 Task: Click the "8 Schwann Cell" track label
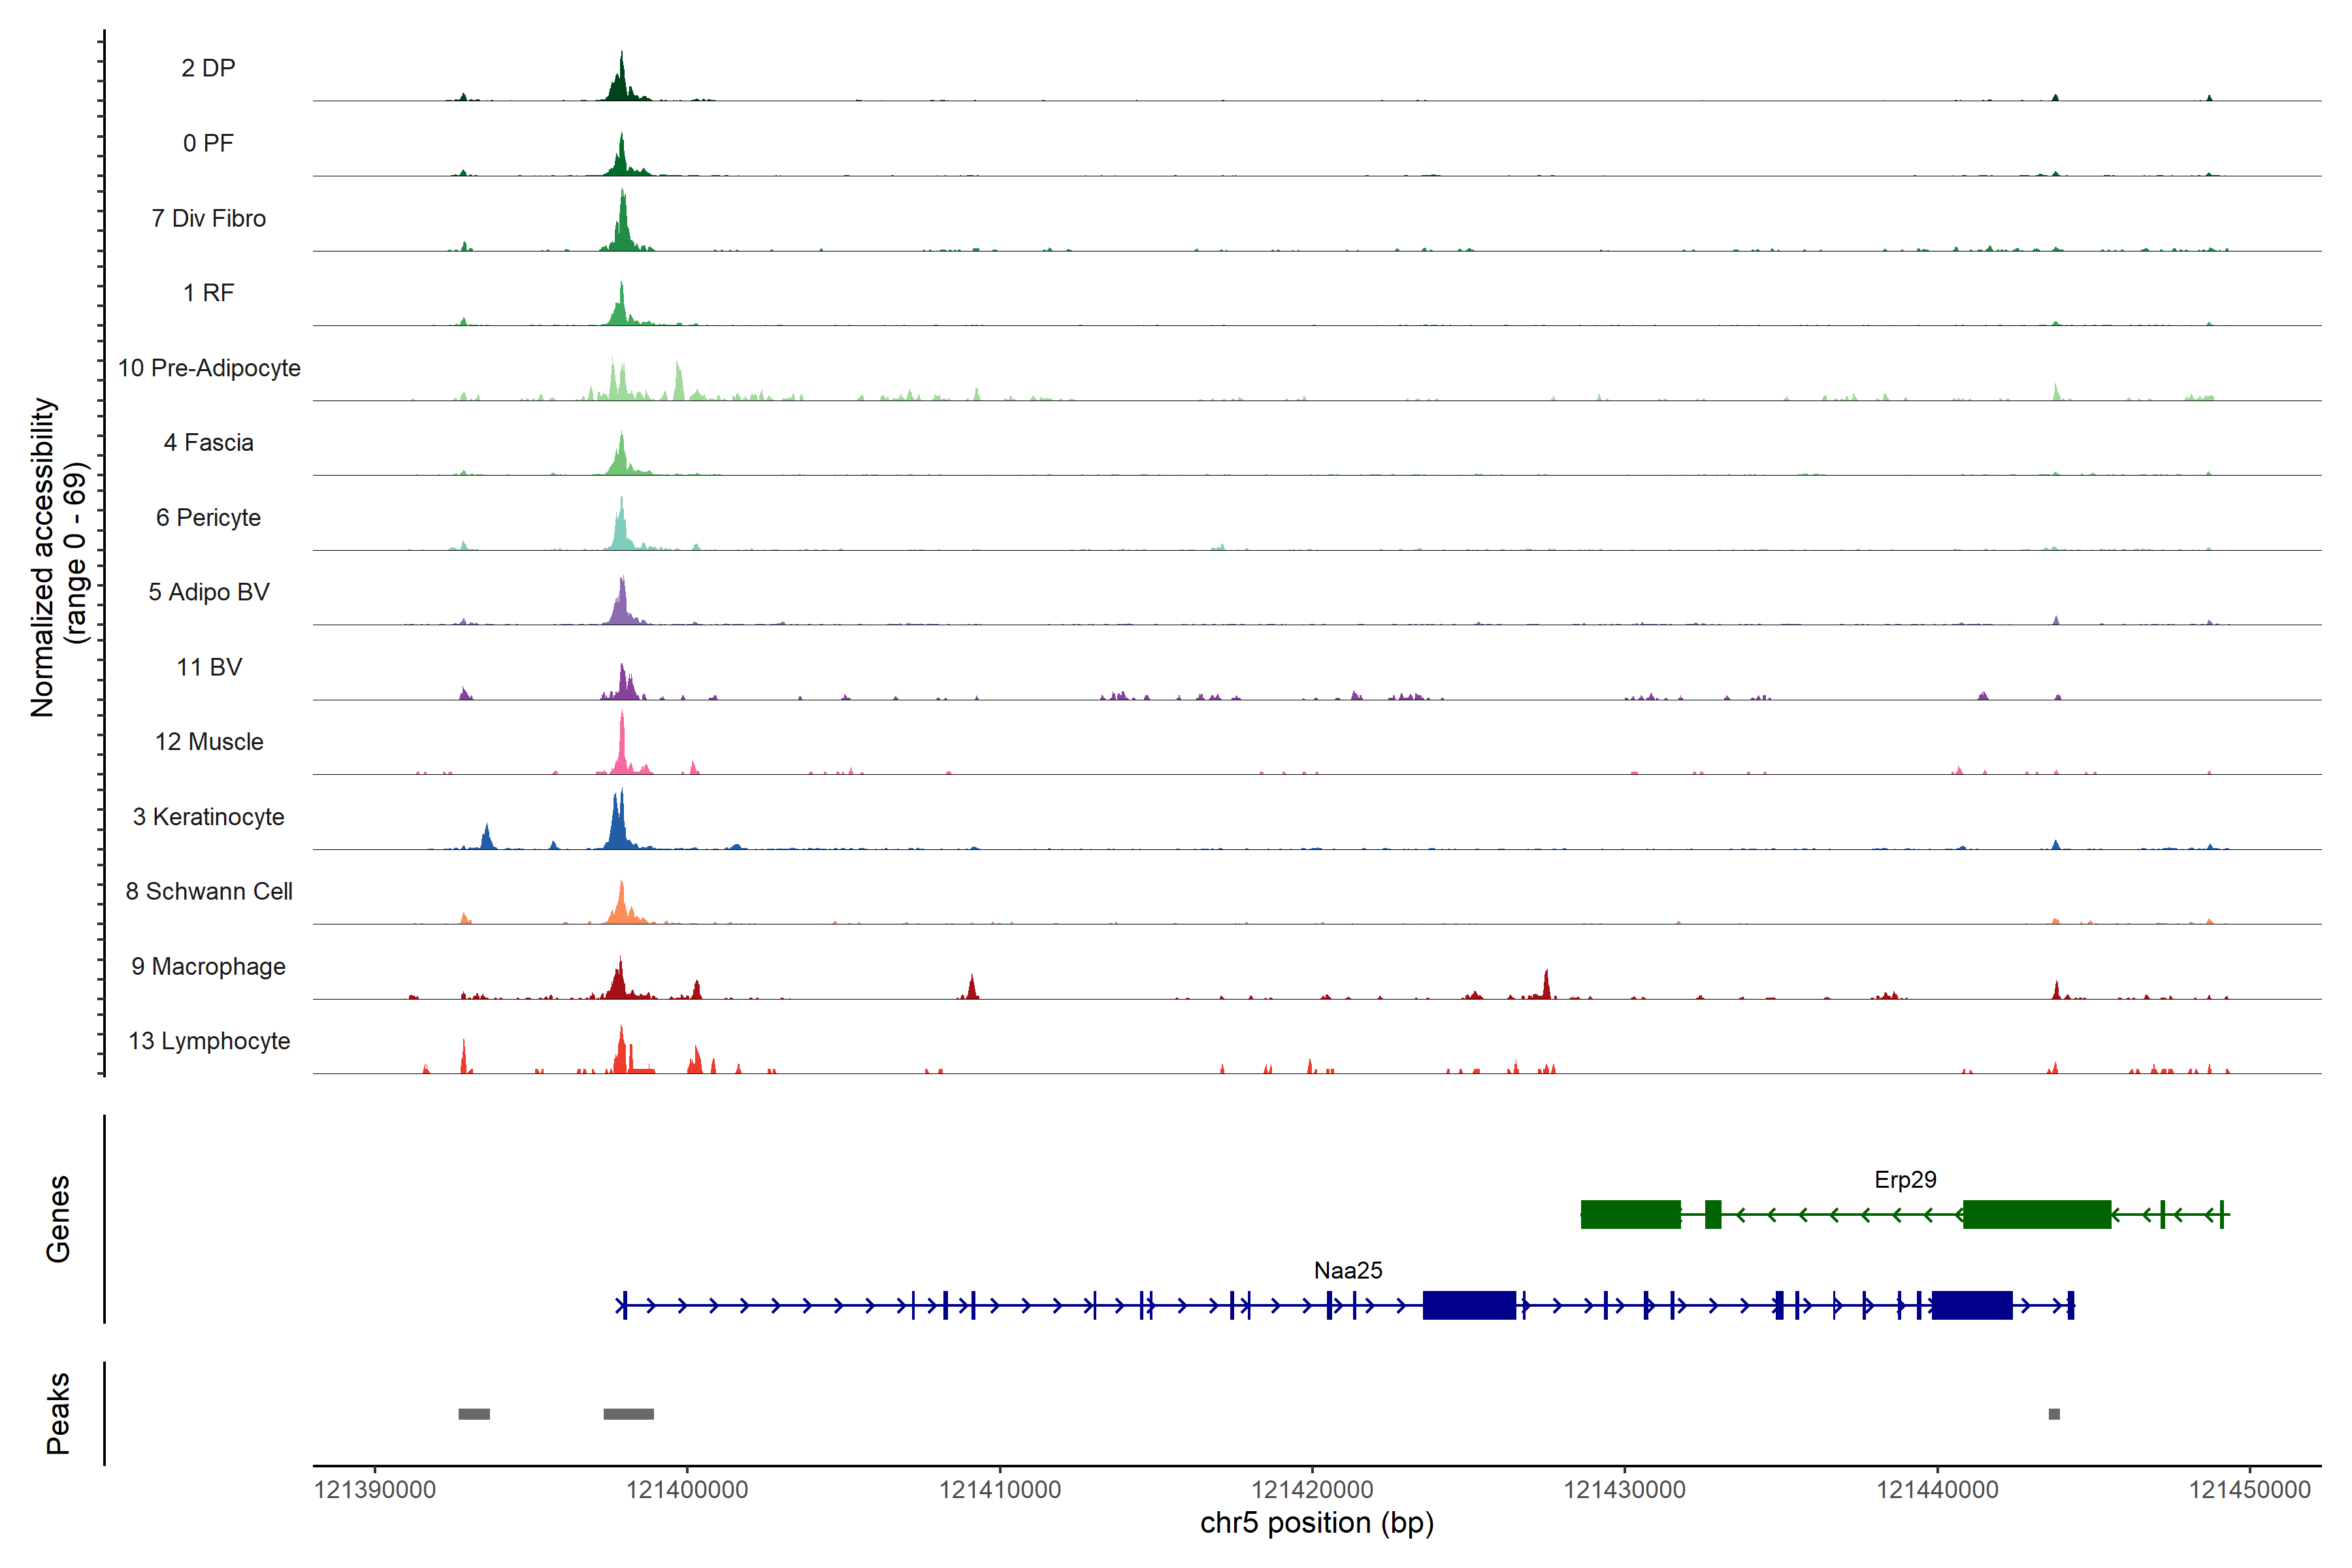click(209, 892)
